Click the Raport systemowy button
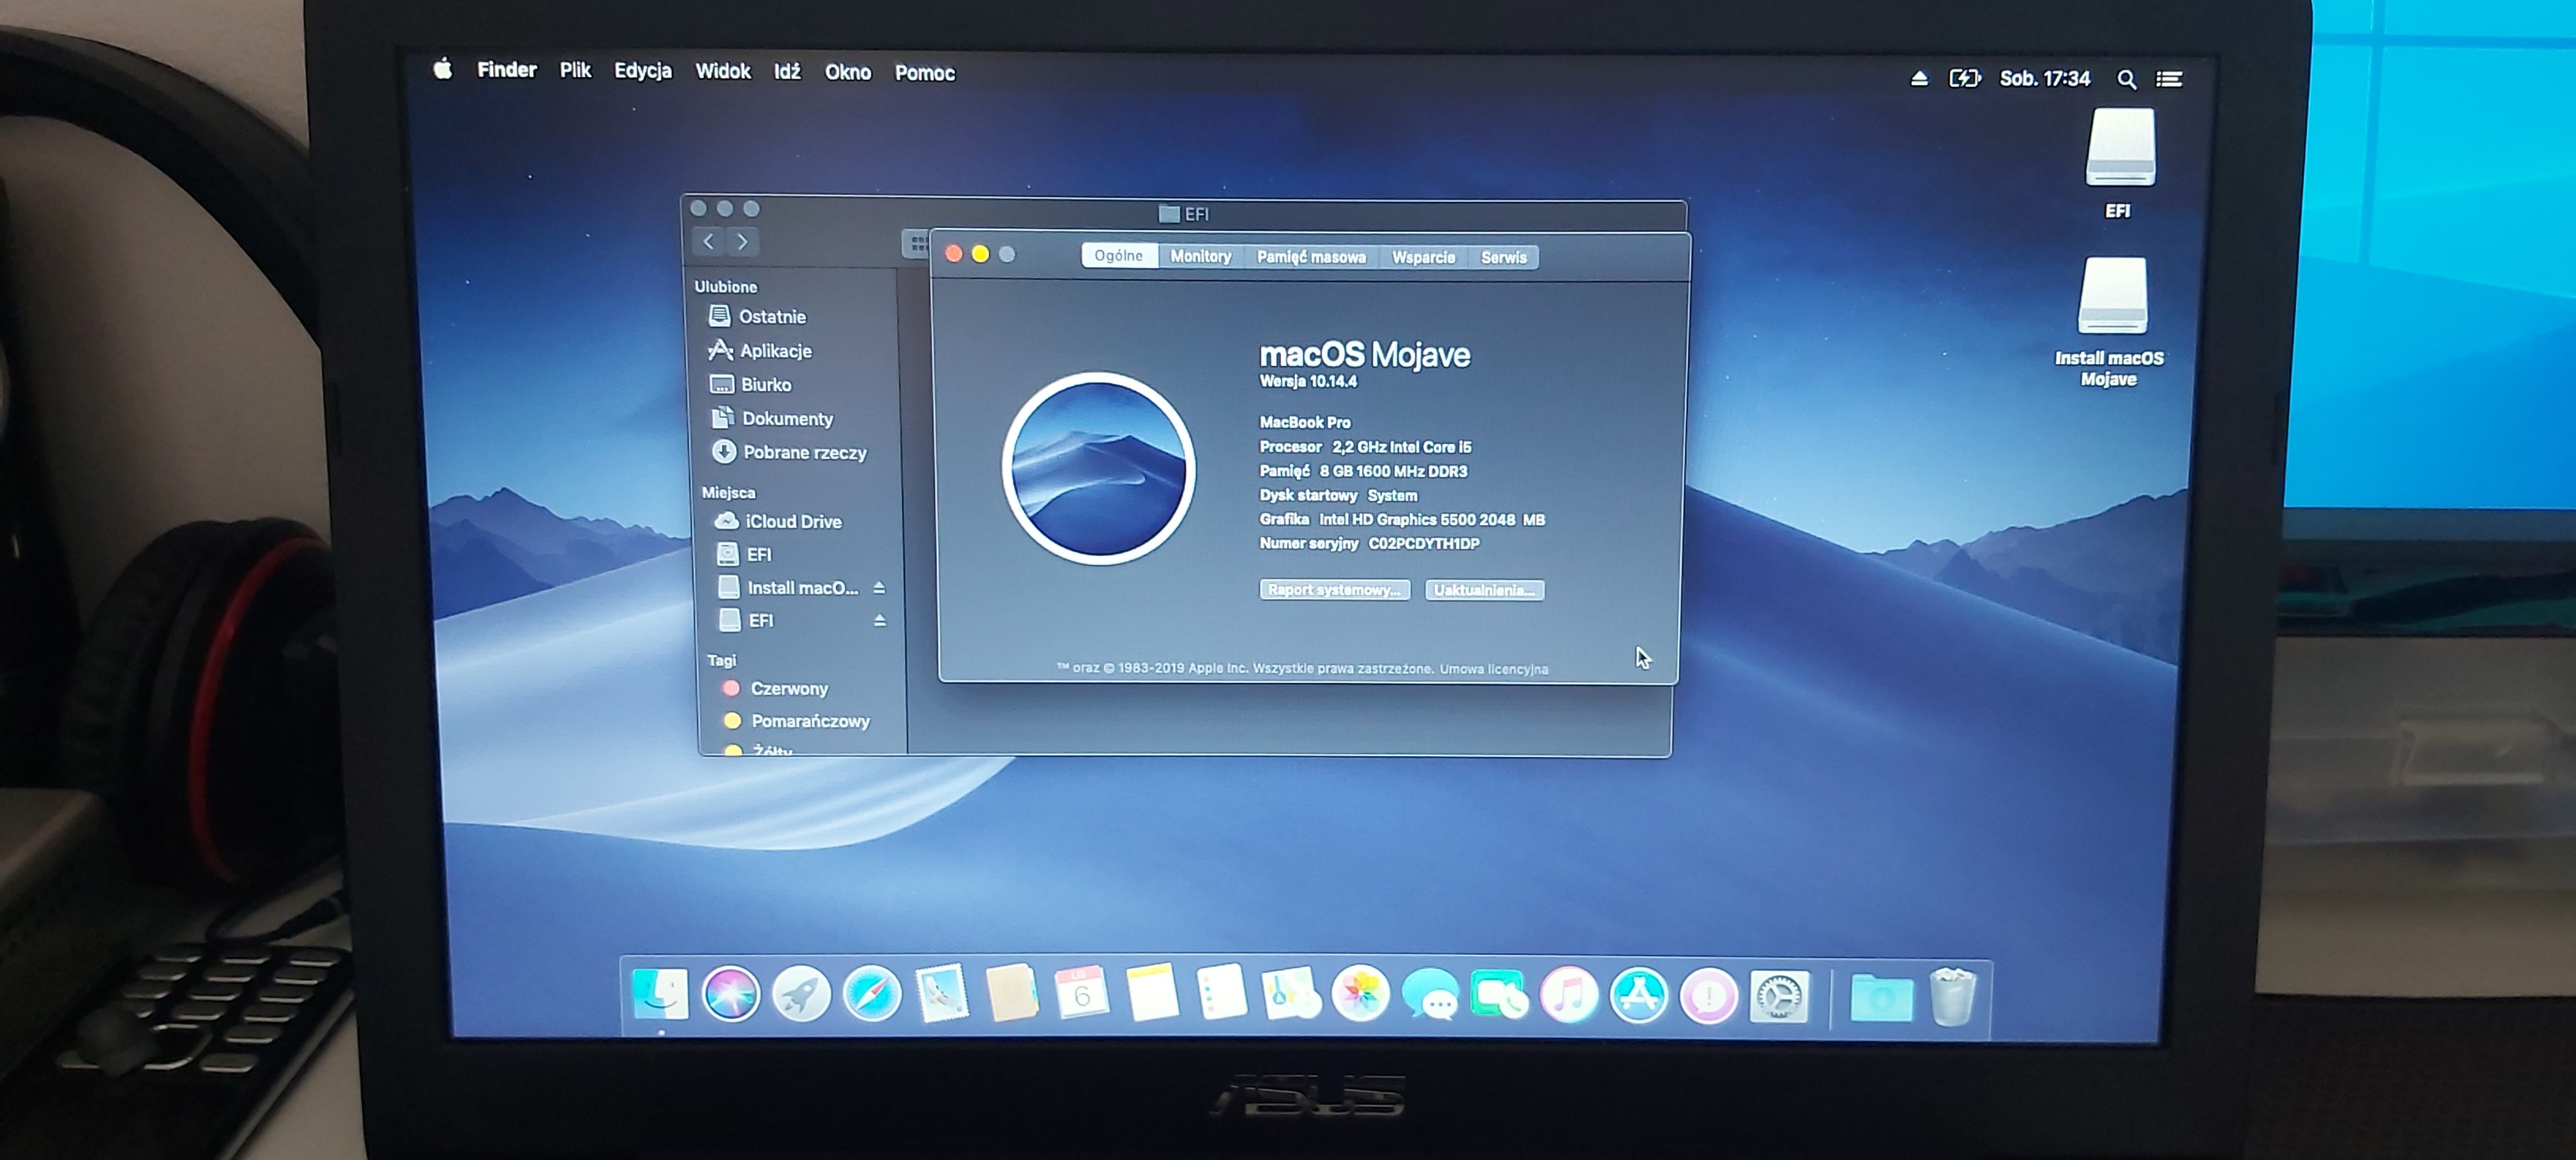This screenshot has width=2576, height=1160. [x=1334, y=590]
